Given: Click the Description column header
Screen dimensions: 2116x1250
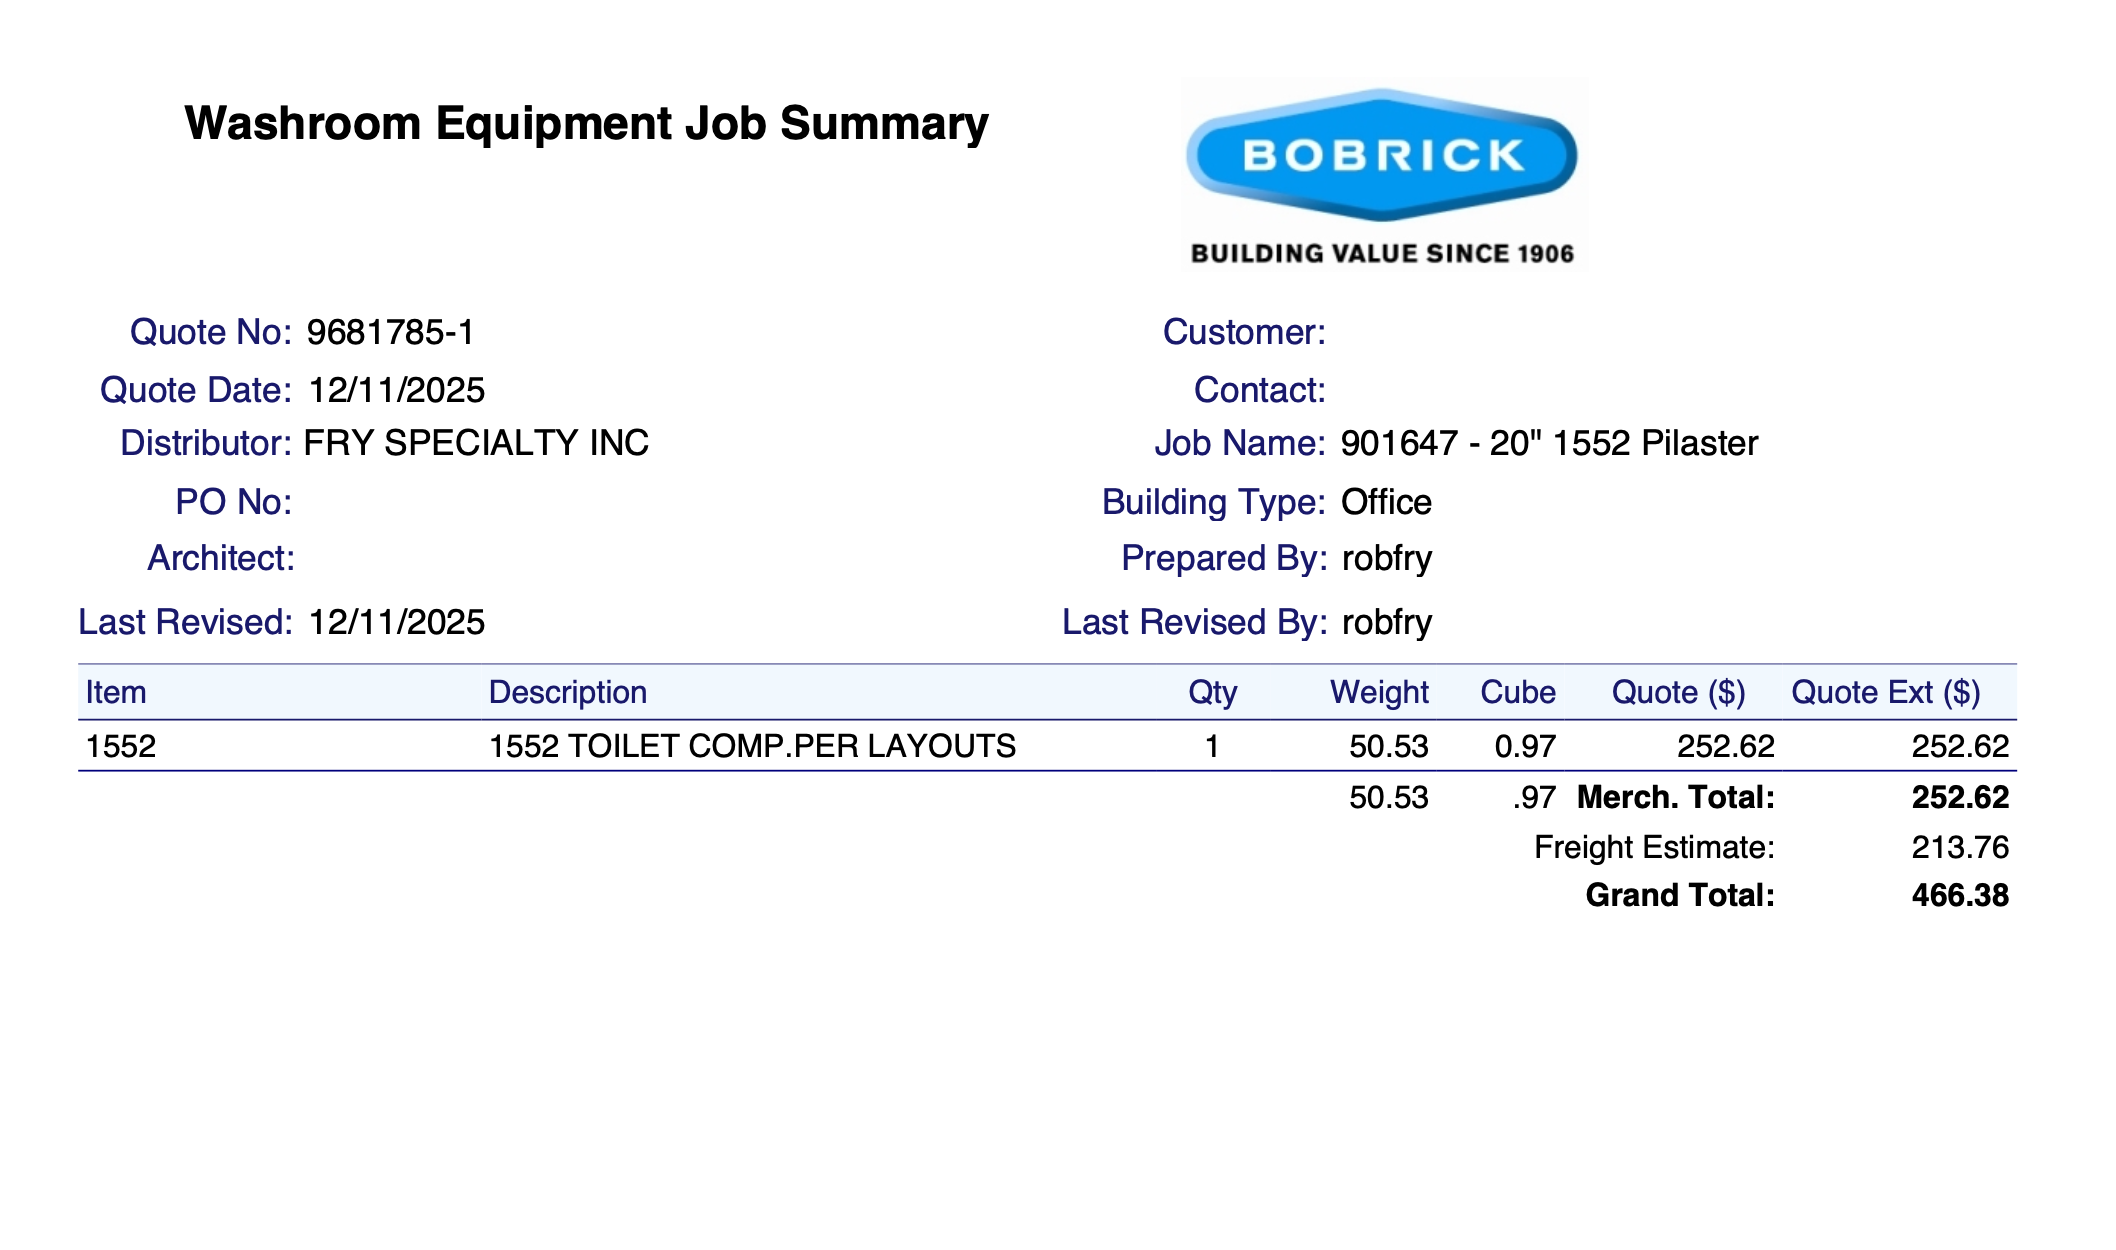Looking at the screenshot, I should click(567, 692).
